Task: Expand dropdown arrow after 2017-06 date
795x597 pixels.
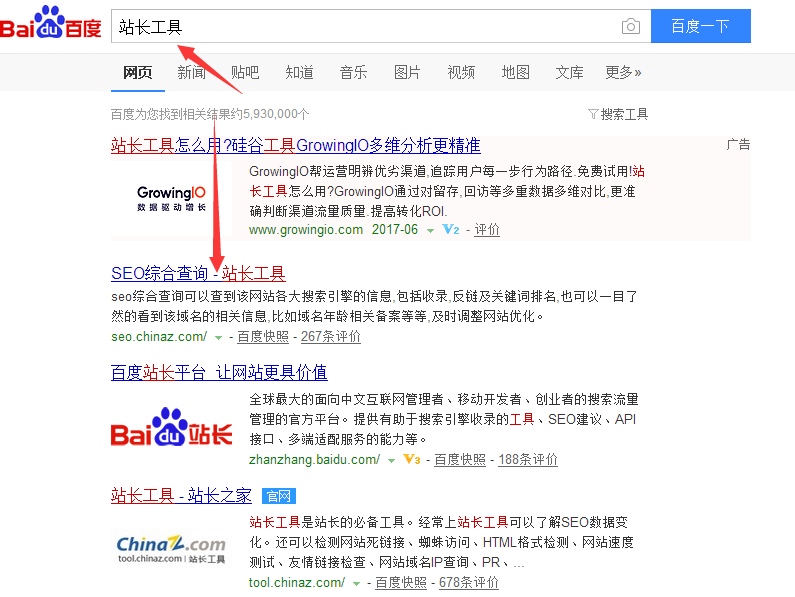Action: [430, 231]
